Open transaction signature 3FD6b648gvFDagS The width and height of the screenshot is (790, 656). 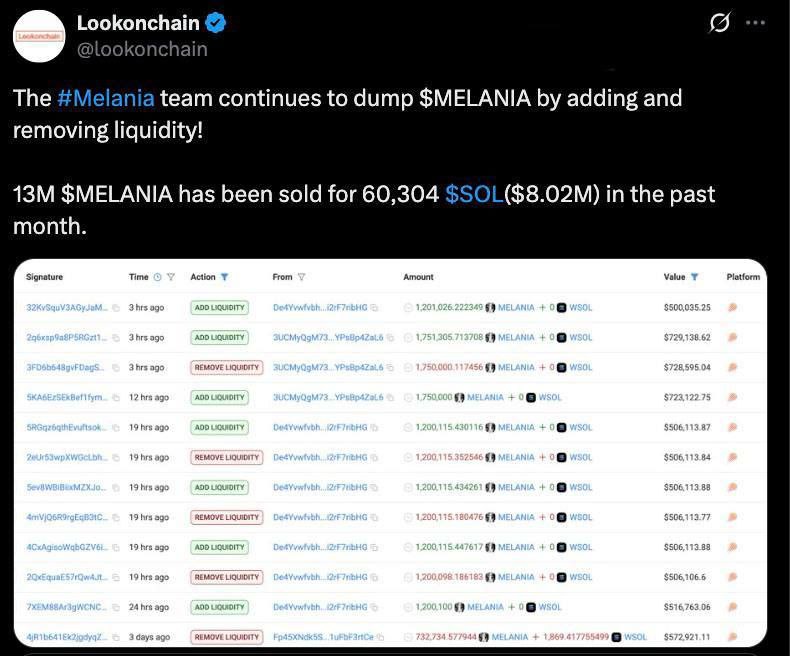65,367
